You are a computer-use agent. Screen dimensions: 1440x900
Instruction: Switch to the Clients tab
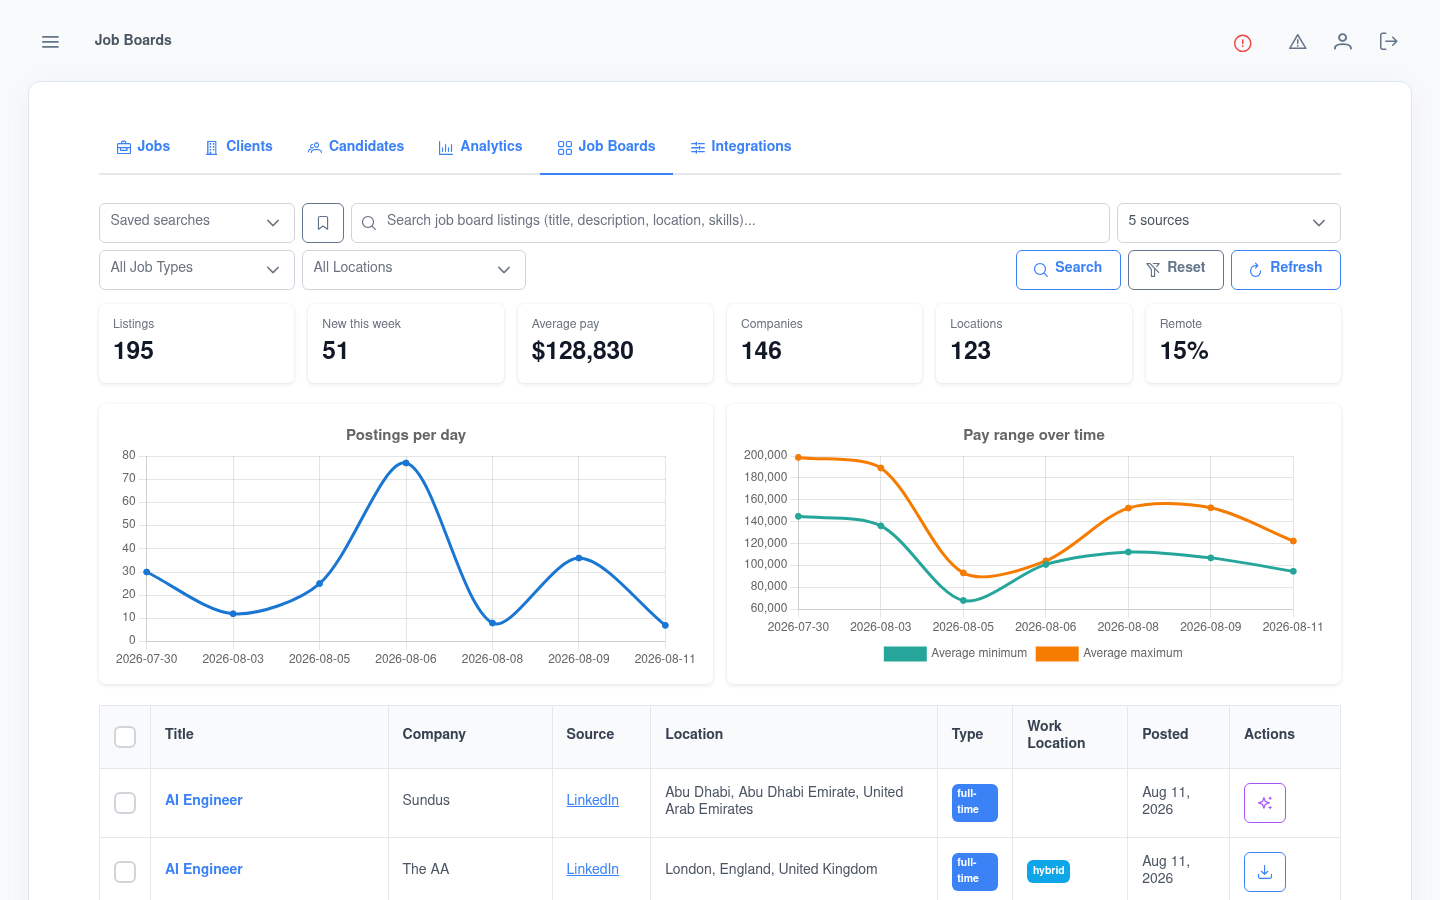[x=239, y=147]
